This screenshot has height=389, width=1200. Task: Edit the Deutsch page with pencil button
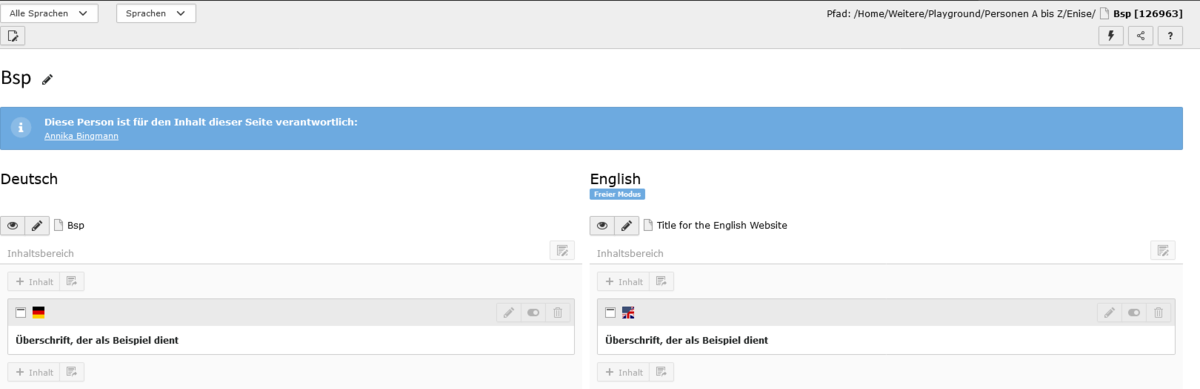click(37, 225)
